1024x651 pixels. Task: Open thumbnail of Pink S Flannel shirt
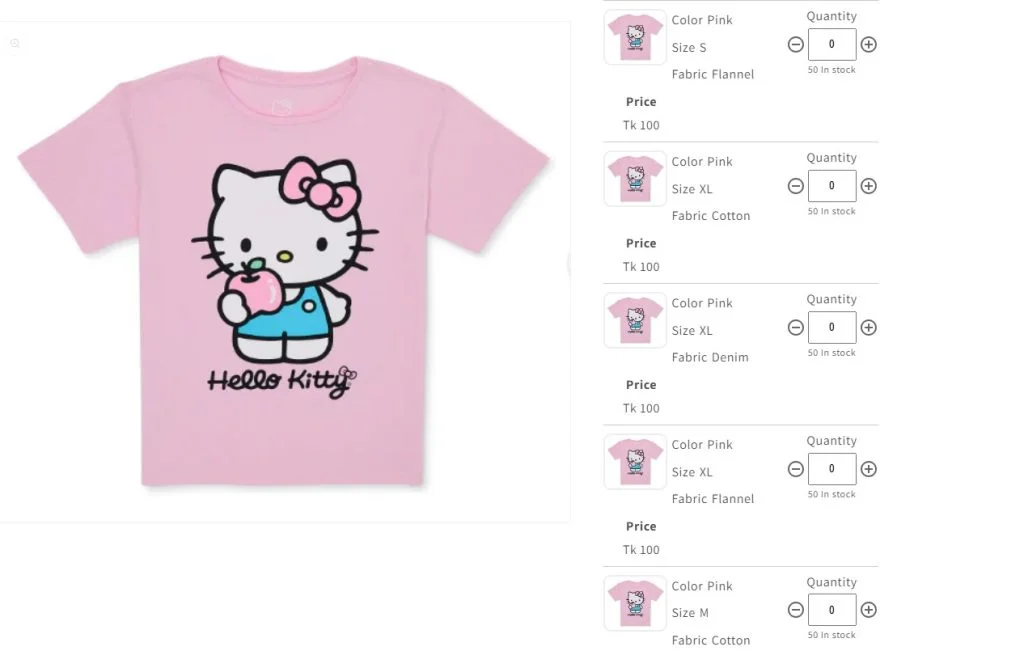point(635,37)
